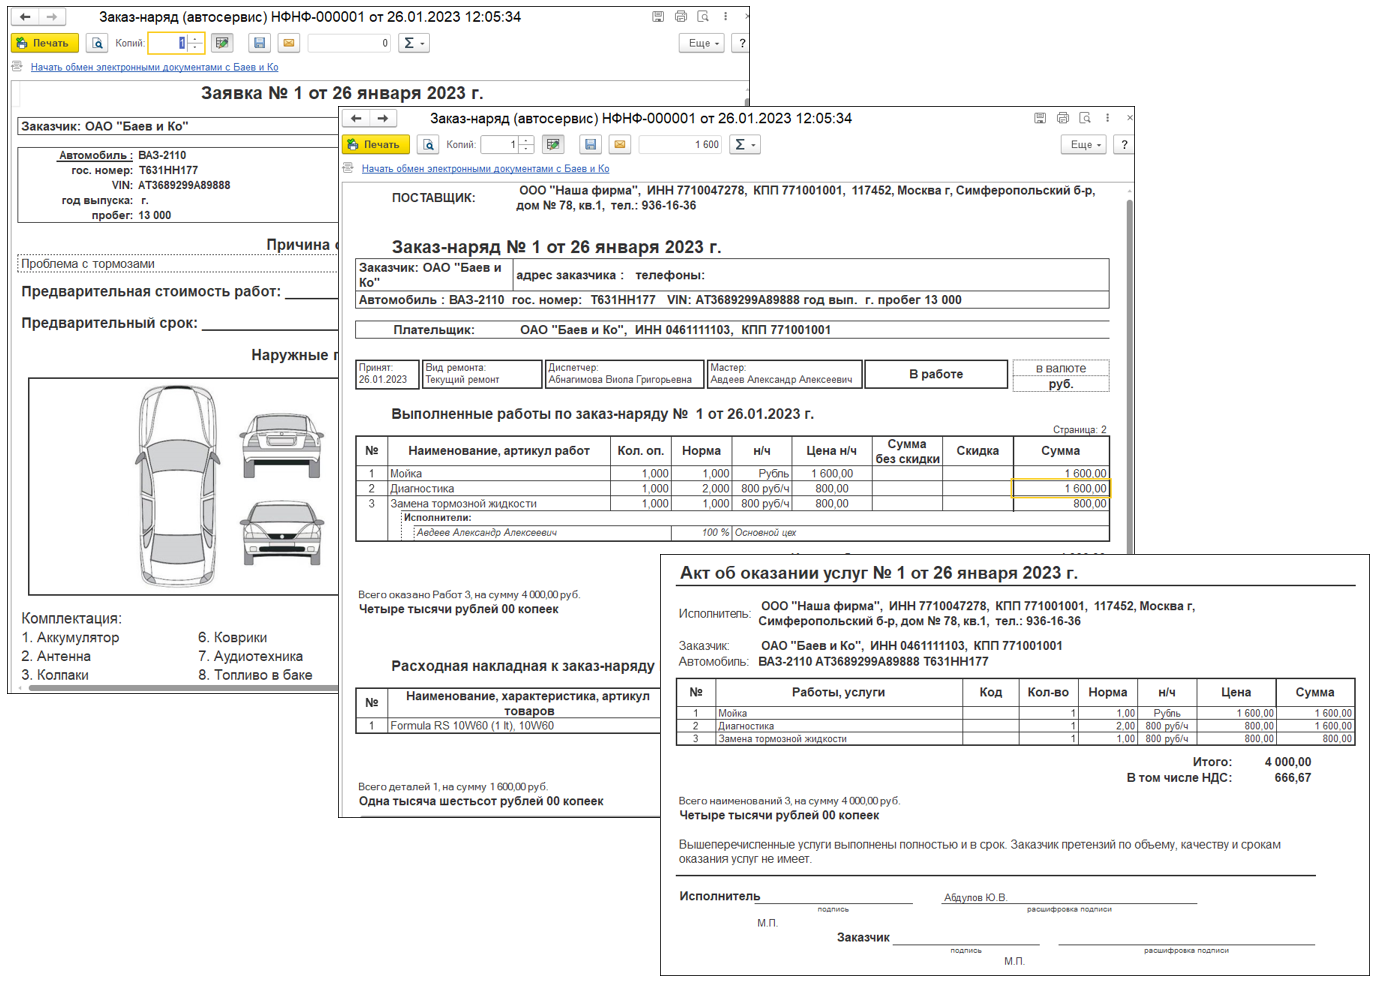Click the vertical scrollbar of the Заказ-наряд print form
The height and width of the screenshot is (982, 1376).
[x=1130, y=370]
